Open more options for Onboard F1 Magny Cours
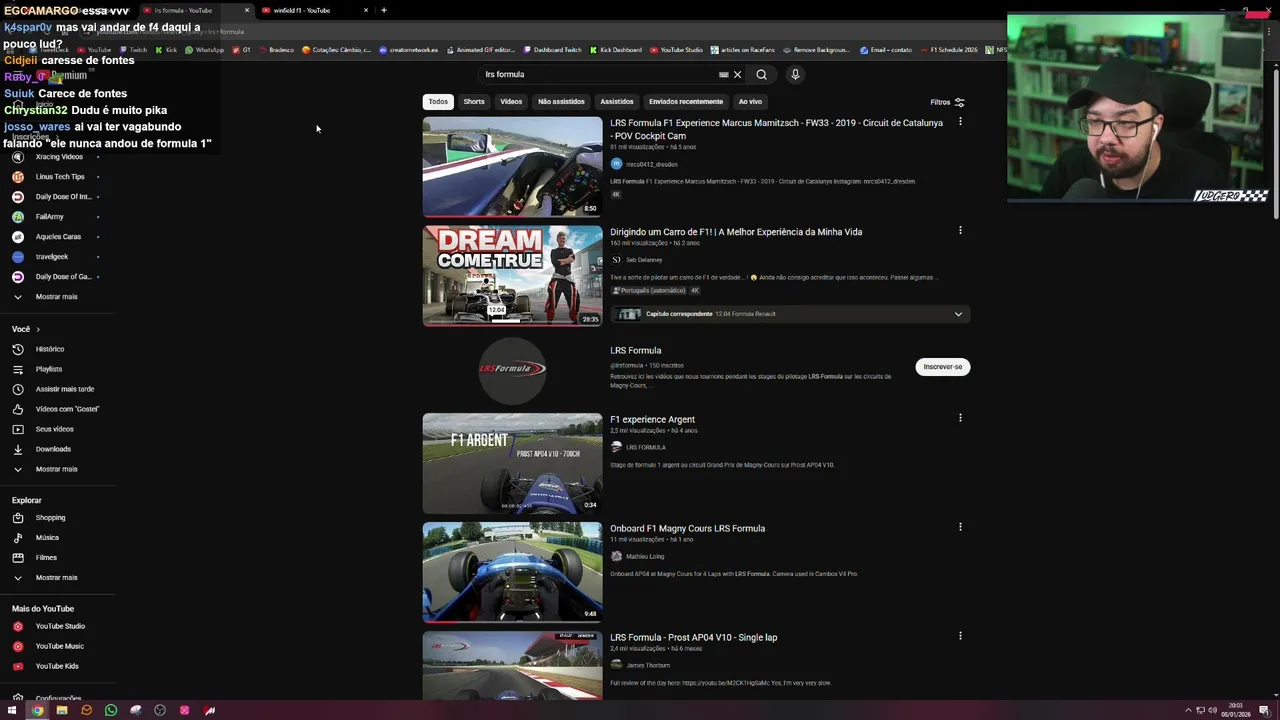1280x720 pixels. 960,527
